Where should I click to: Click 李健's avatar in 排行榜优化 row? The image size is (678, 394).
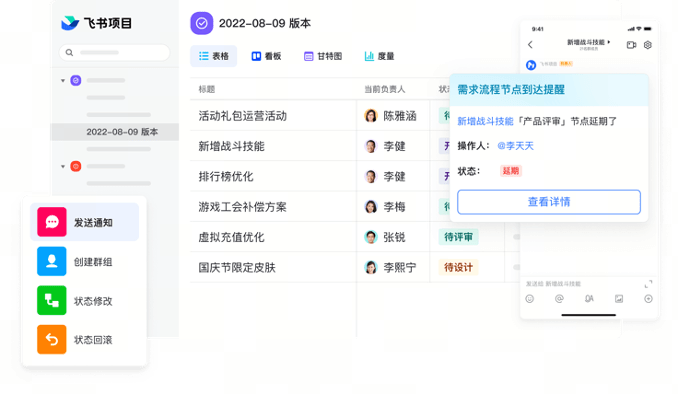click(x=371, y=176)
